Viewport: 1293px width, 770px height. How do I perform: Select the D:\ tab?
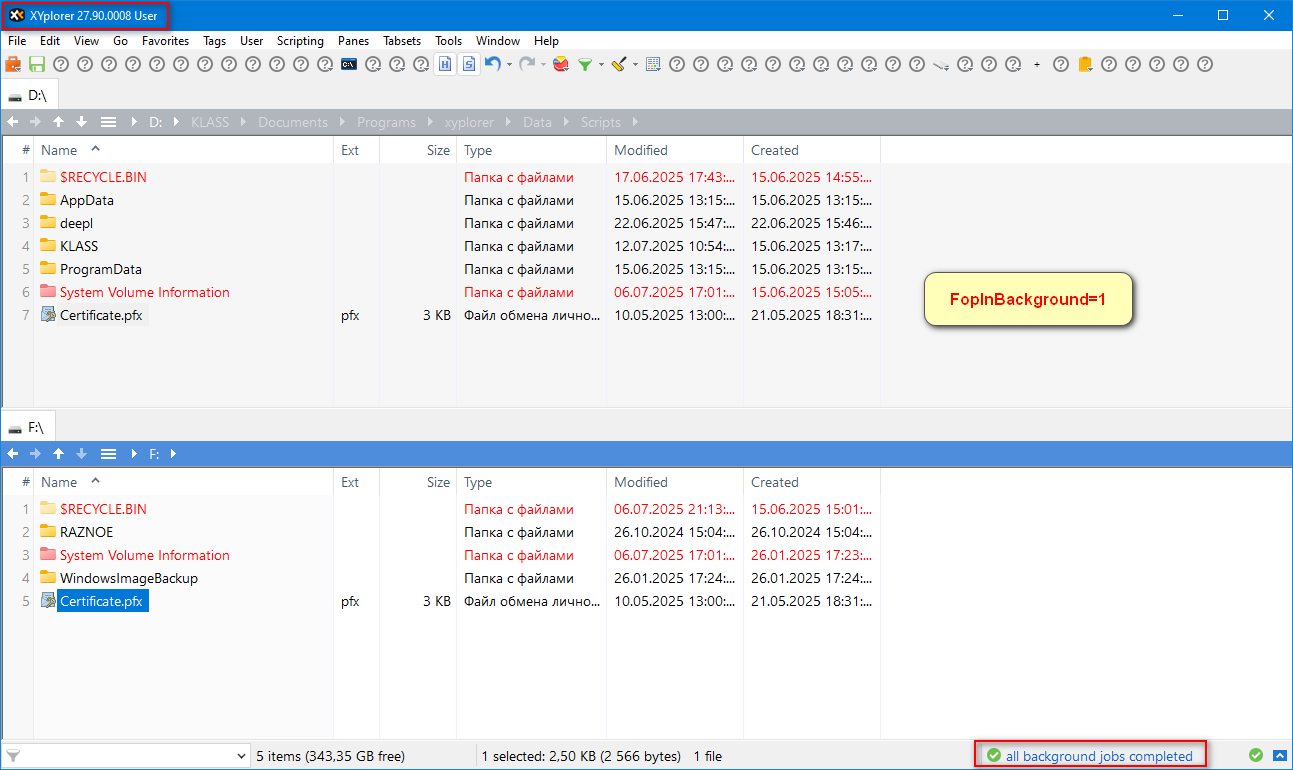(30, 95)
